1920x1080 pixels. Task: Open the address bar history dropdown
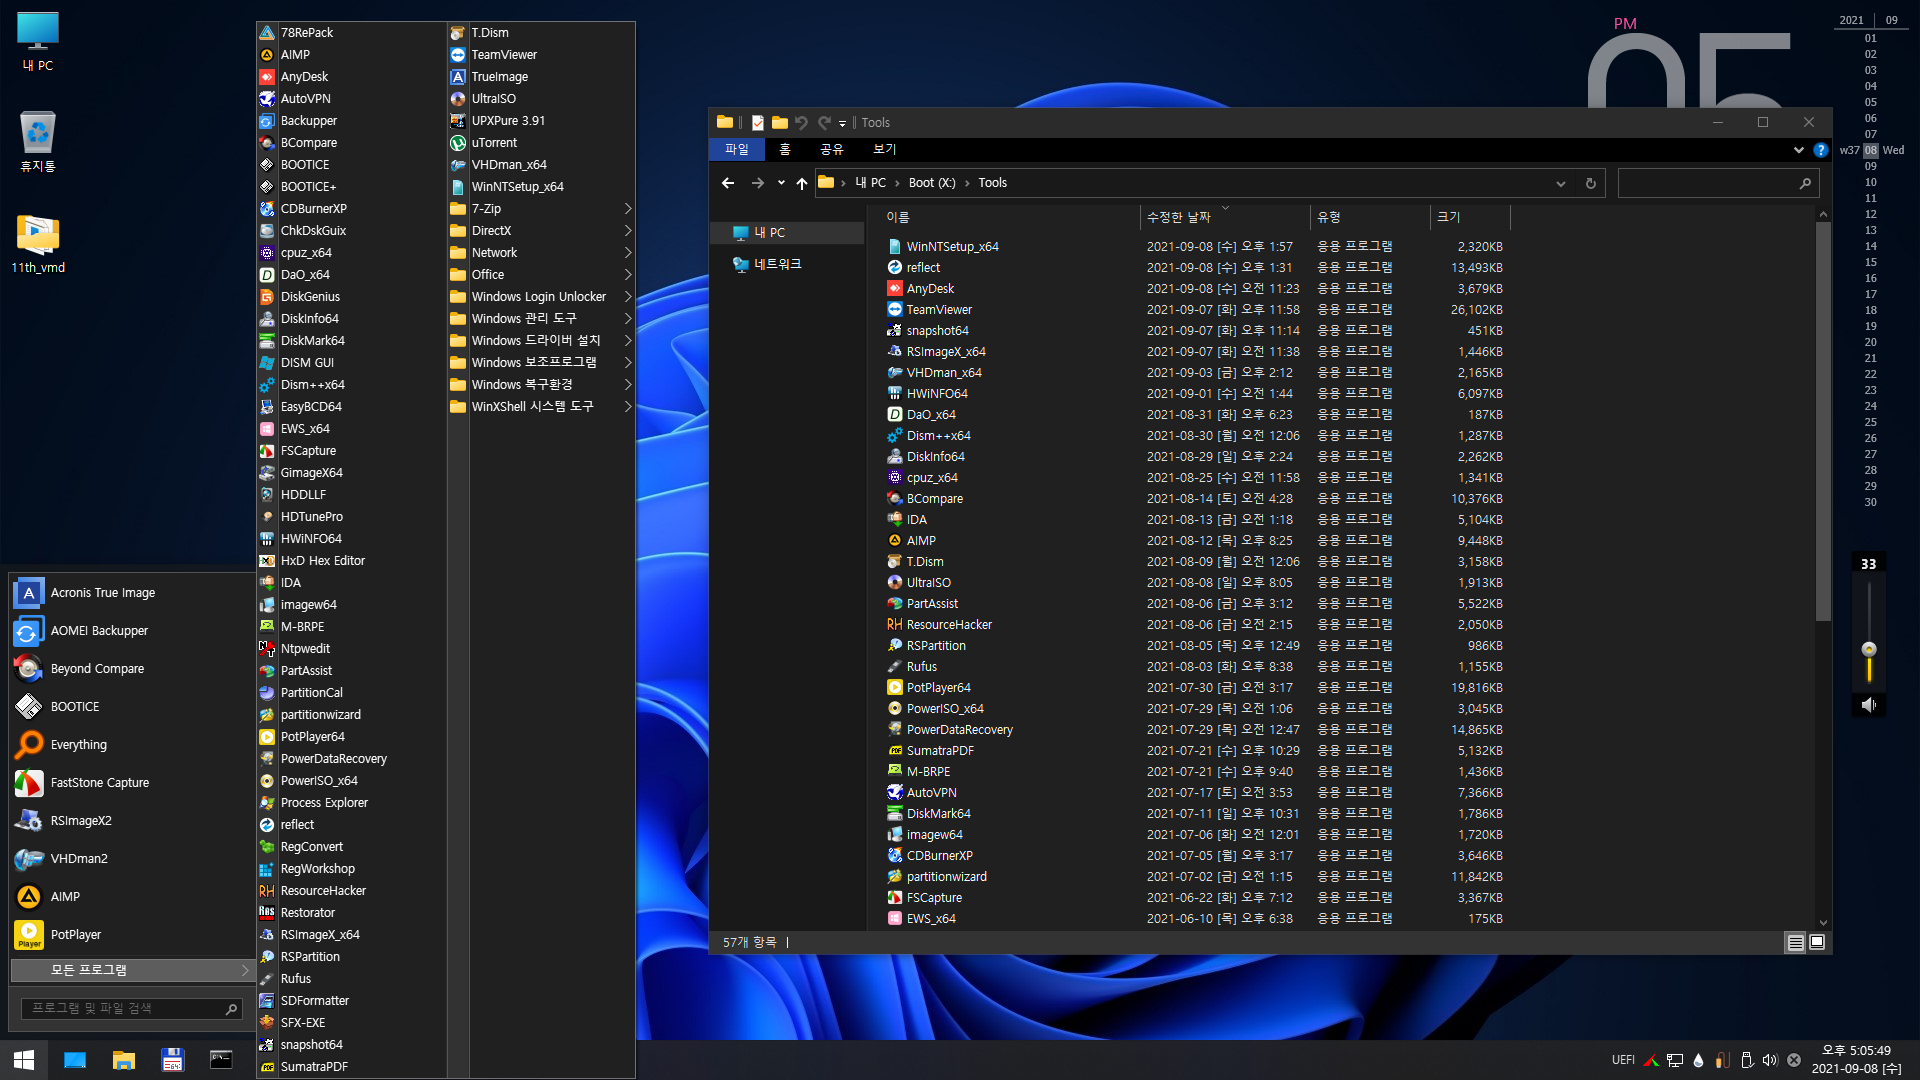click(1560, 184)
